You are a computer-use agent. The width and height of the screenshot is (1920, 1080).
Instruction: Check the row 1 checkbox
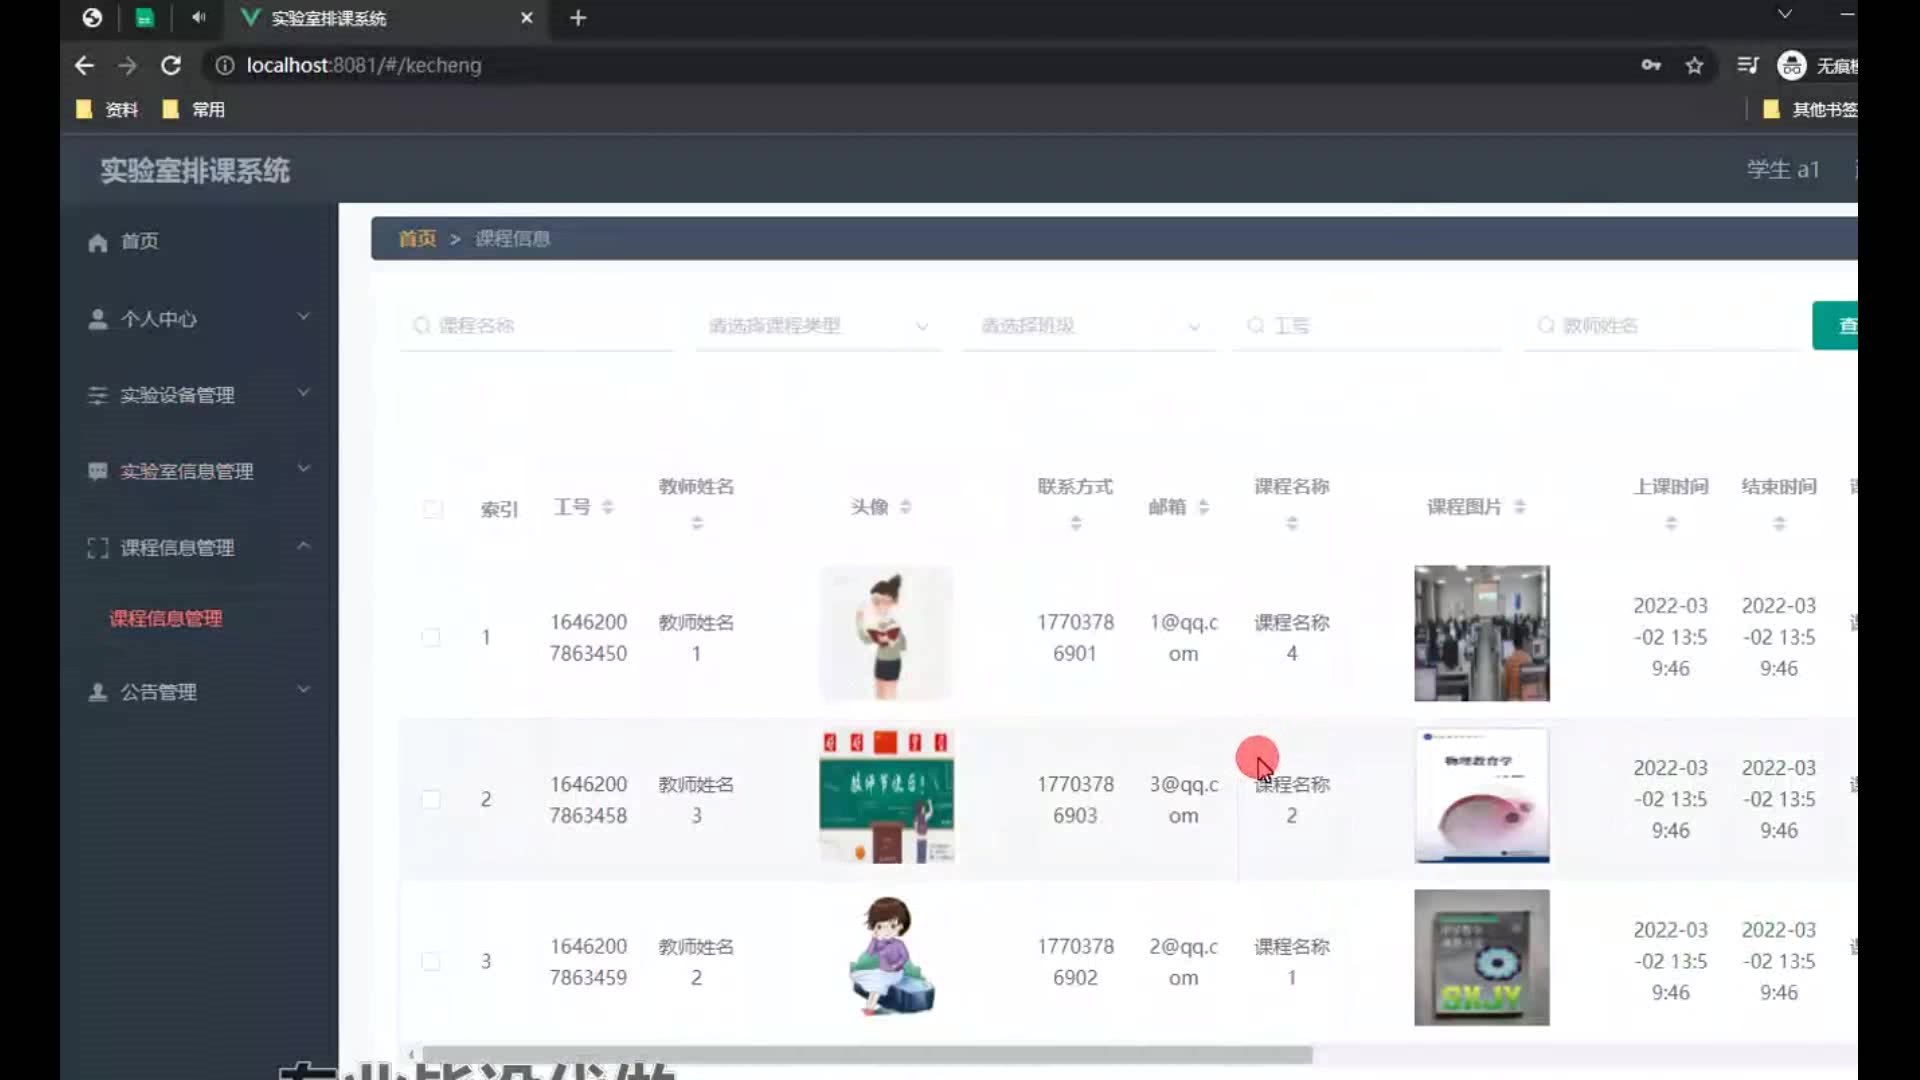pyautogui.click(x=431, y=637)
